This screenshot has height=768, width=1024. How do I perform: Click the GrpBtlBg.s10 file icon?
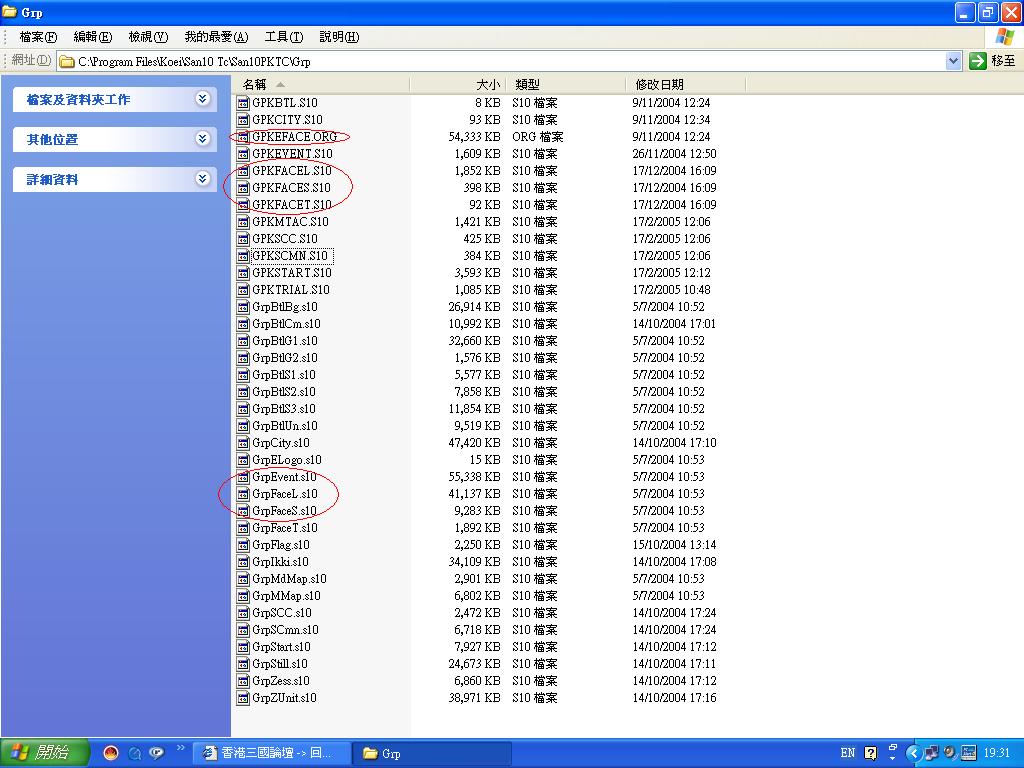[243, 306]
